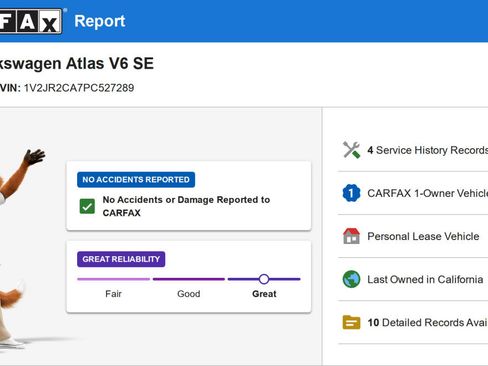This screenshot has width=488, height=366.
Task: Click the NO ACCIDENTS REPORTED badge
Action: [136, 180]
